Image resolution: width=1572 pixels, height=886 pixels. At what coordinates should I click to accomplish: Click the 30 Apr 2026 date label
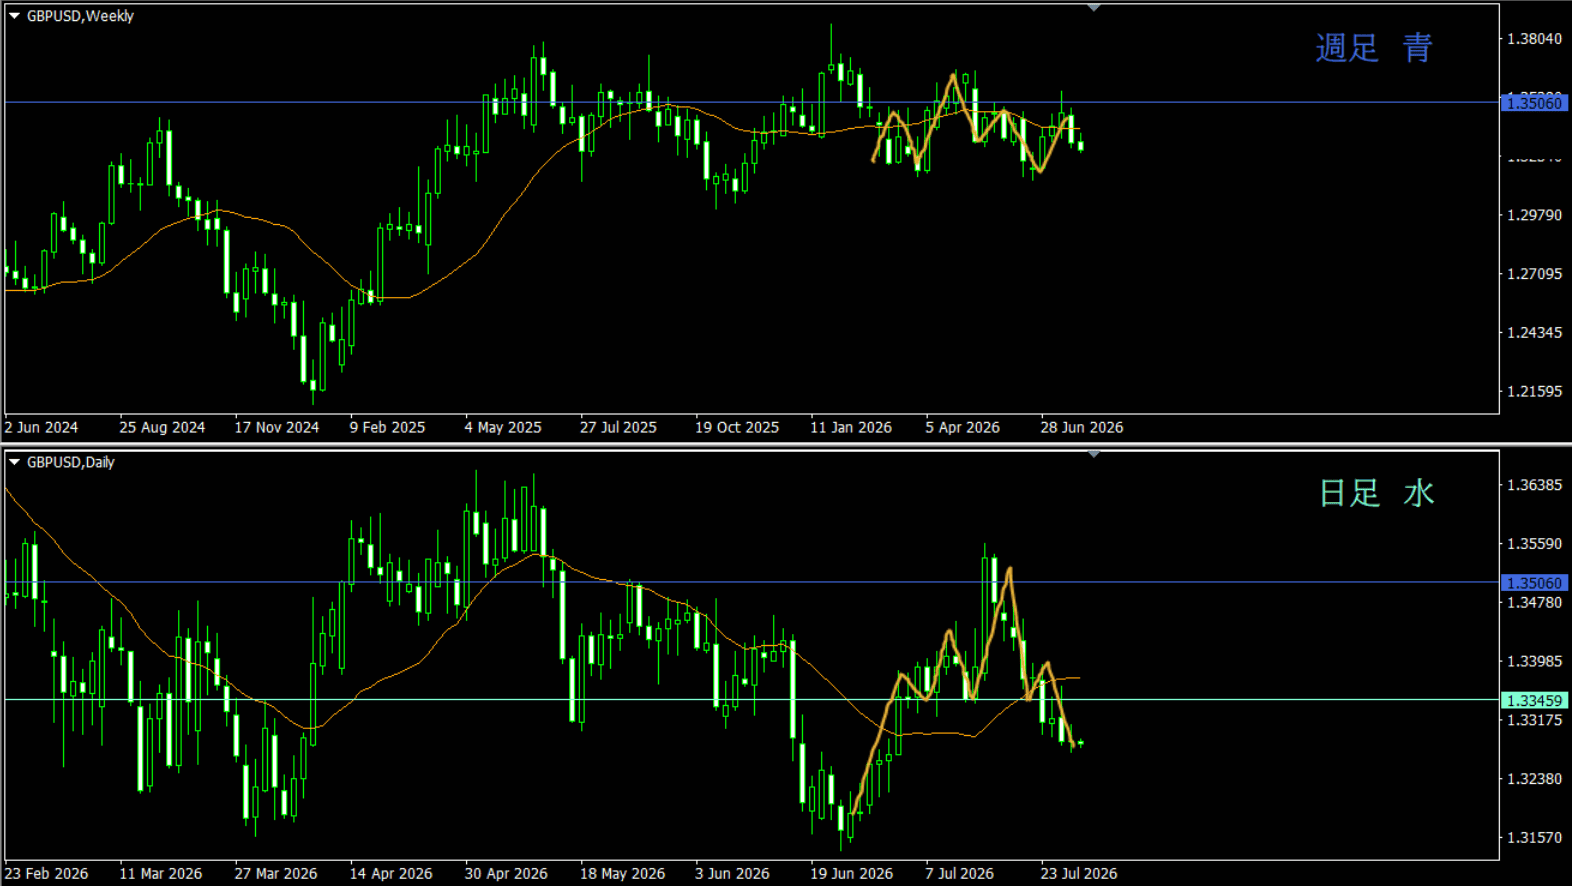pyautogui.click(x=506, y=873)
